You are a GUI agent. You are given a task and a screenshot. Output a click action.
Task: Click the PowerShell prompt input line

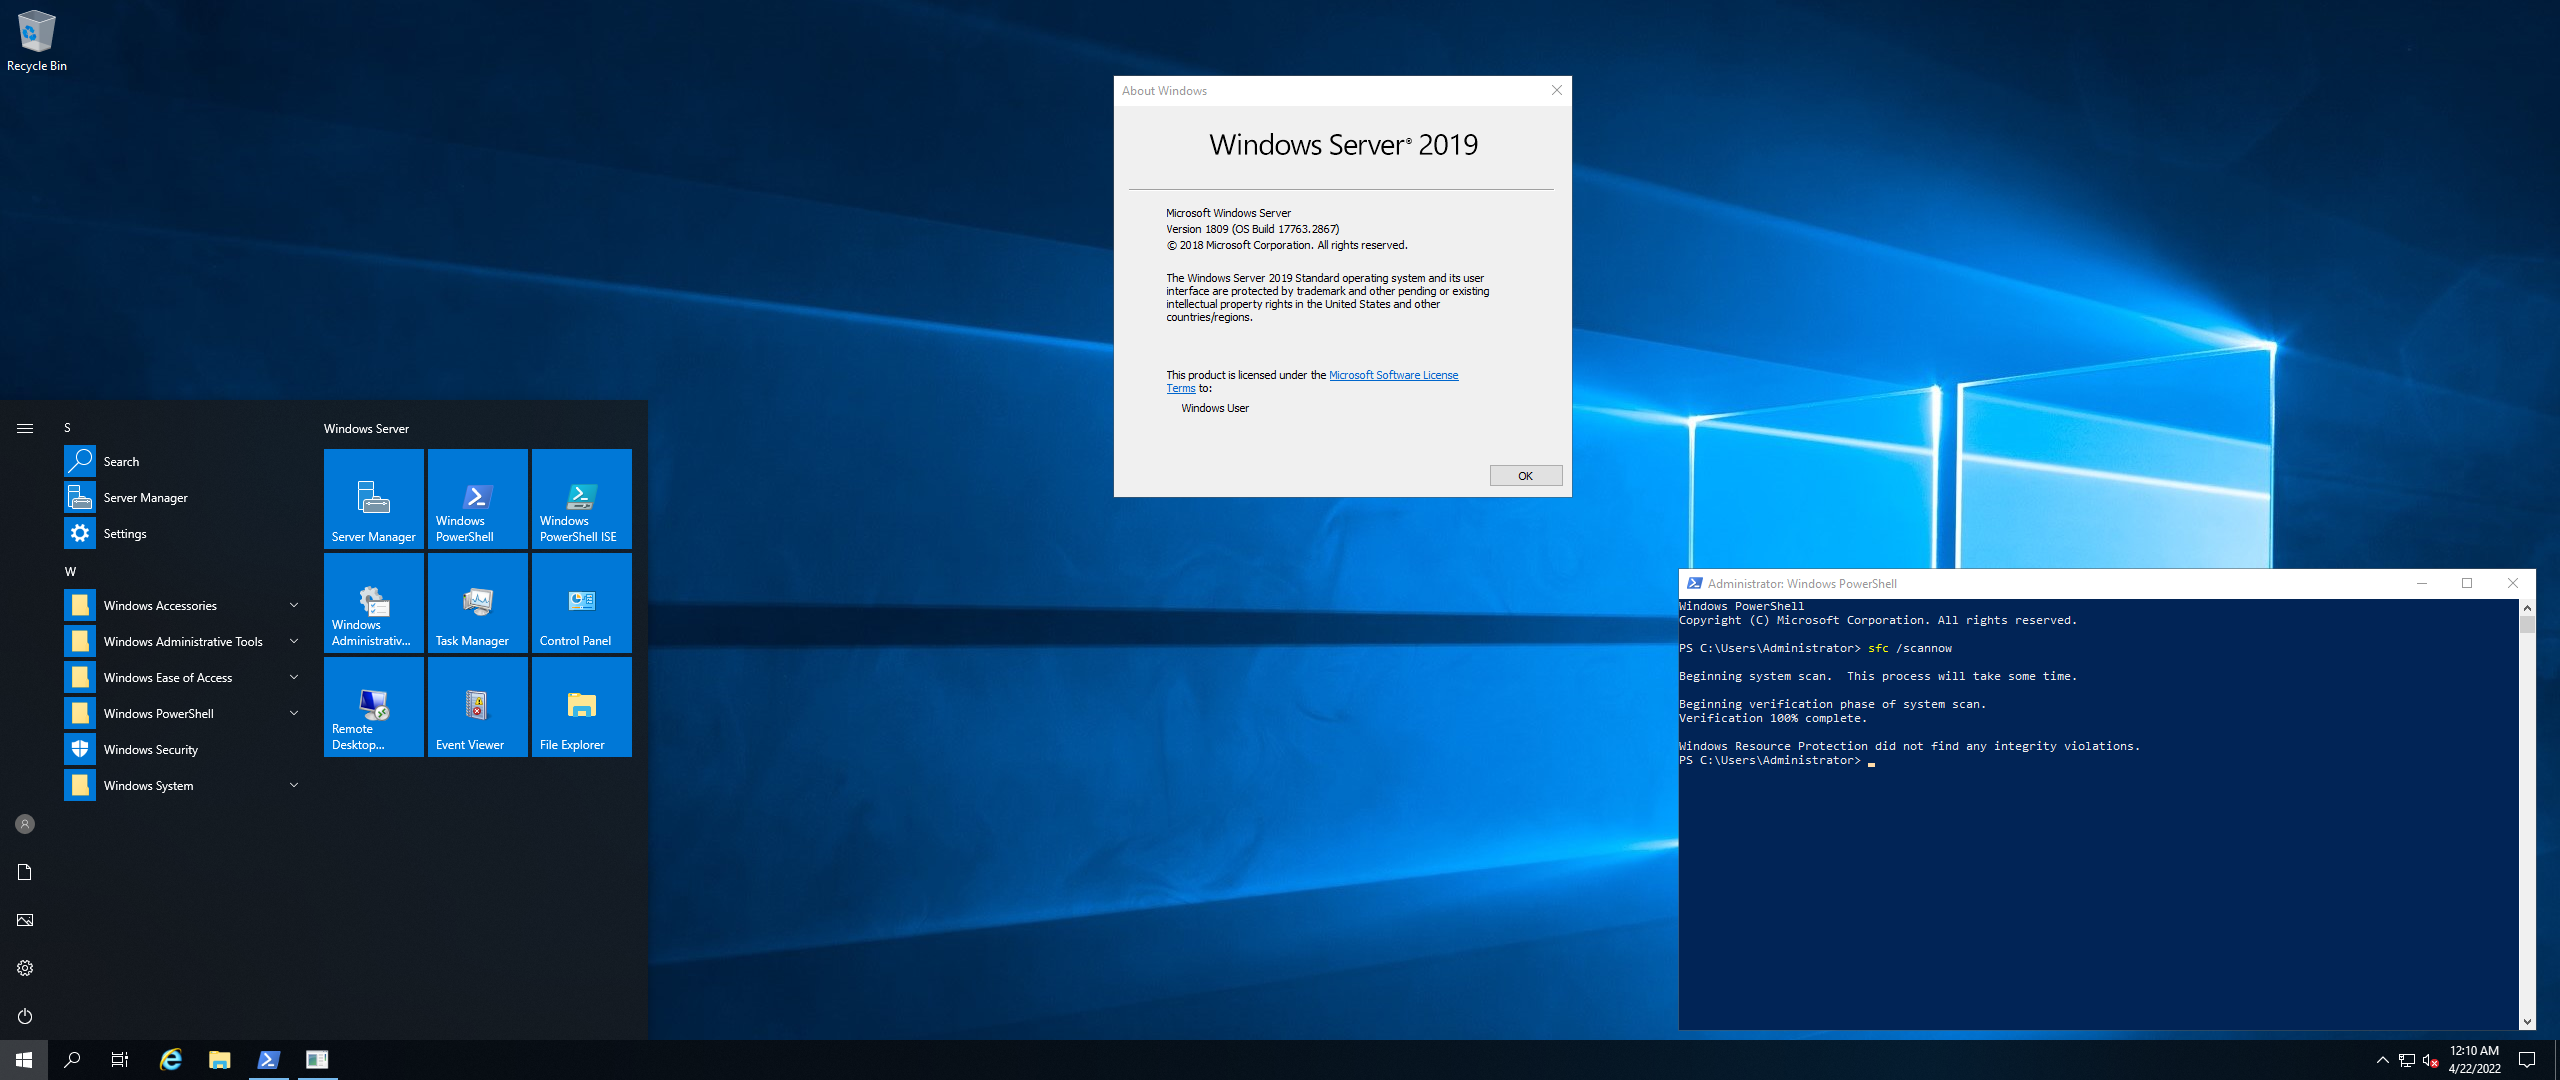[x=1777, y=761]
